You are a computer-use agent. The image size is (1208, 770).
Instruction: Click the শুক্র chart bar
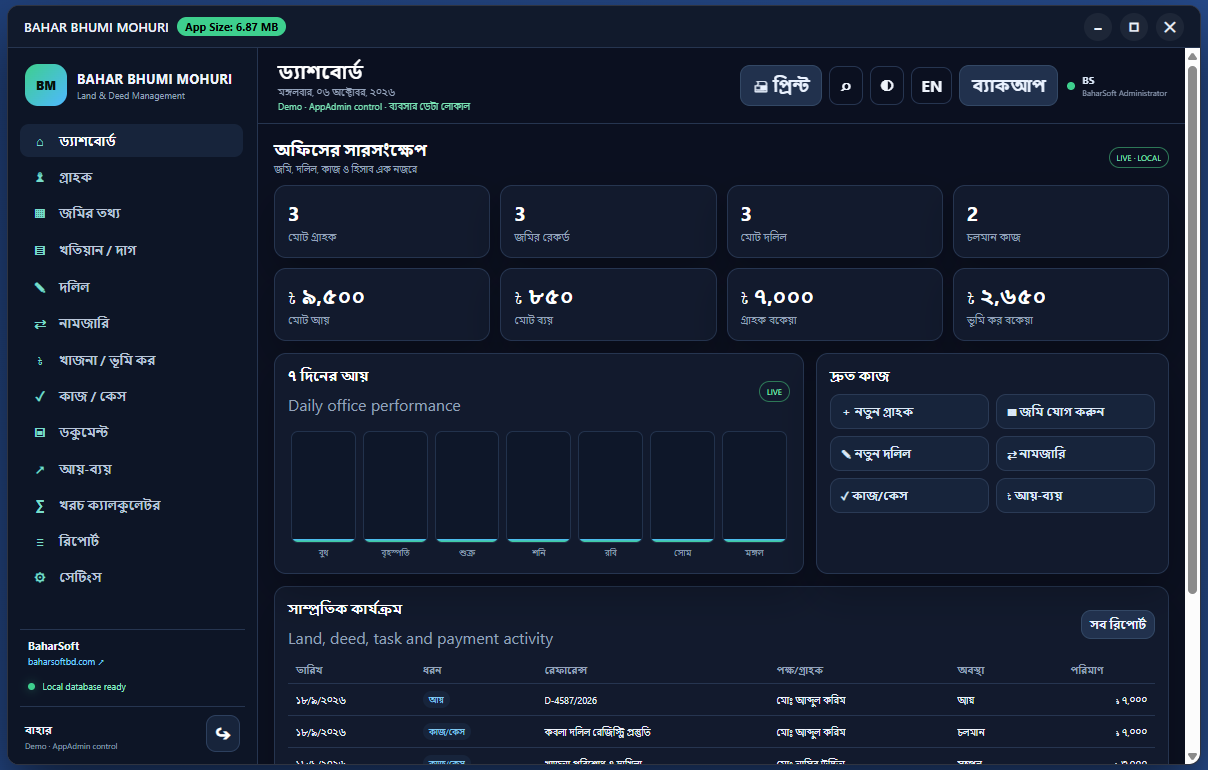click(x=467, y=486)
